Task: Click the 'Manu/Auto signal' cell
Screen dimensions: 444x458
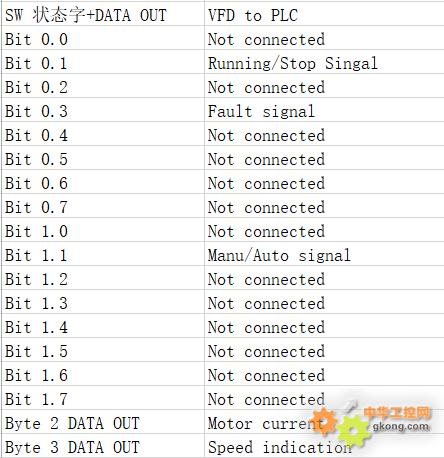Action: (324, 254)
